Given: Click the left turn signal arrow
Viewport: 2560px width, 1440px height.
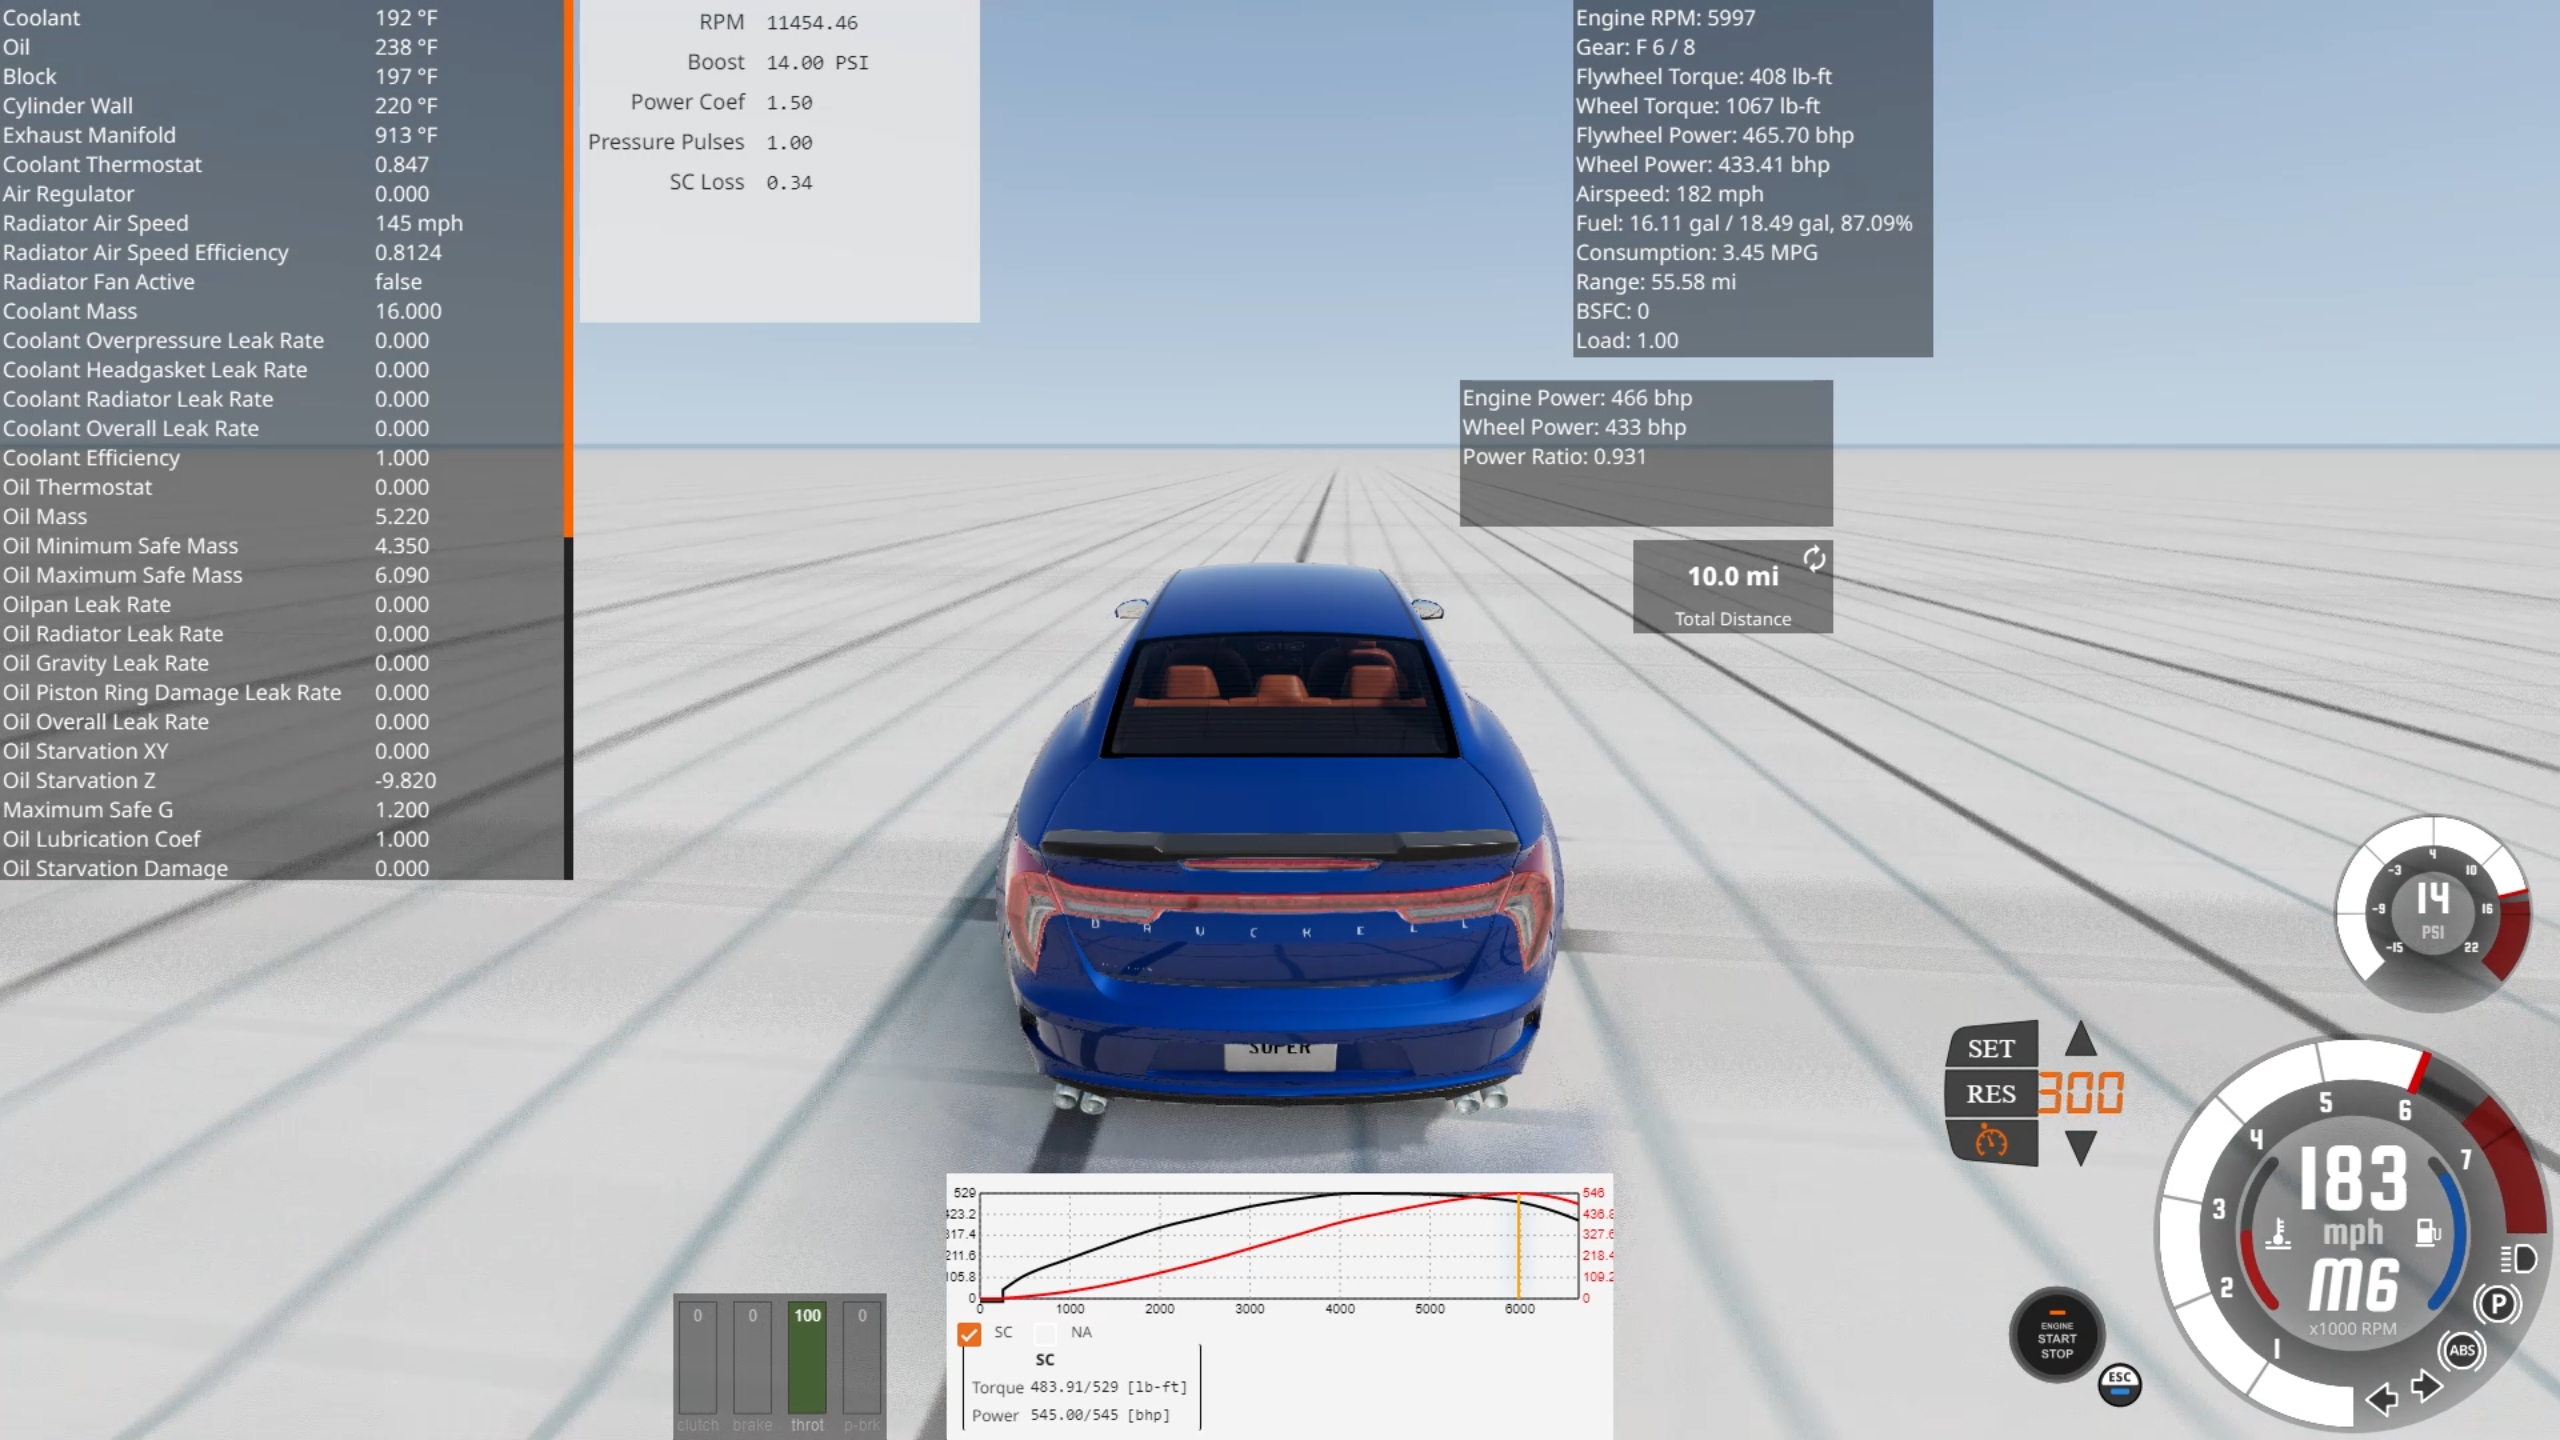Looking at the screenshot, I should 2381,1398.
